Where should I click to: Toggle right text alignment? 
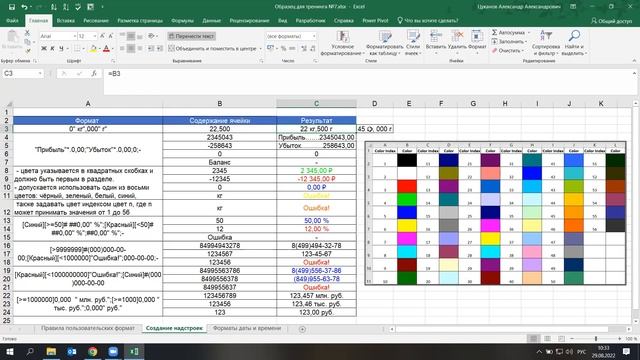(140, 49)
